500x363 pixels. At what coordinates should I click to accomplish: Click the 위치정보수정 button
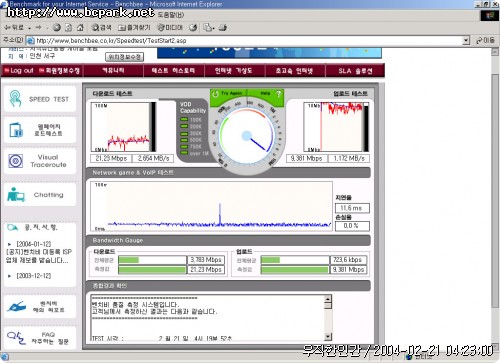(125, 57)
